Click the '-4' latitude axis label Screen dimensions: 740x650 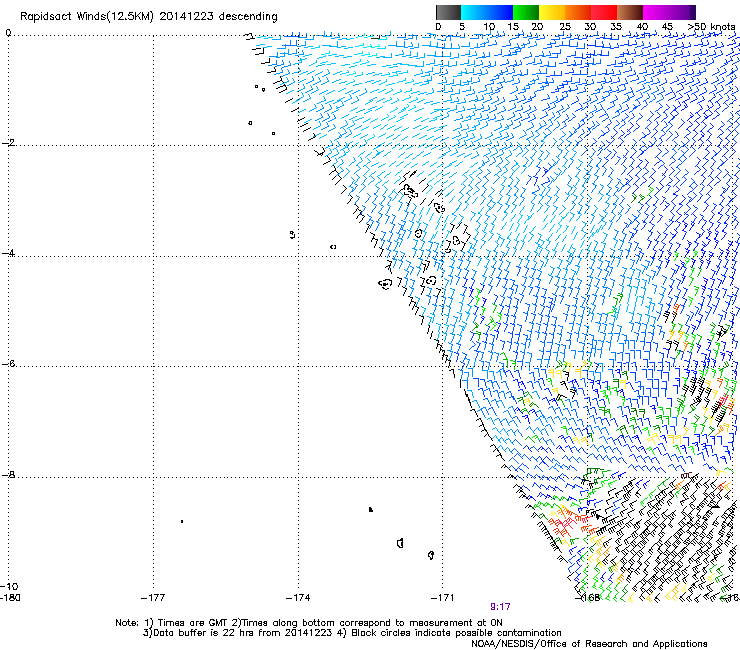coord(8,253)
